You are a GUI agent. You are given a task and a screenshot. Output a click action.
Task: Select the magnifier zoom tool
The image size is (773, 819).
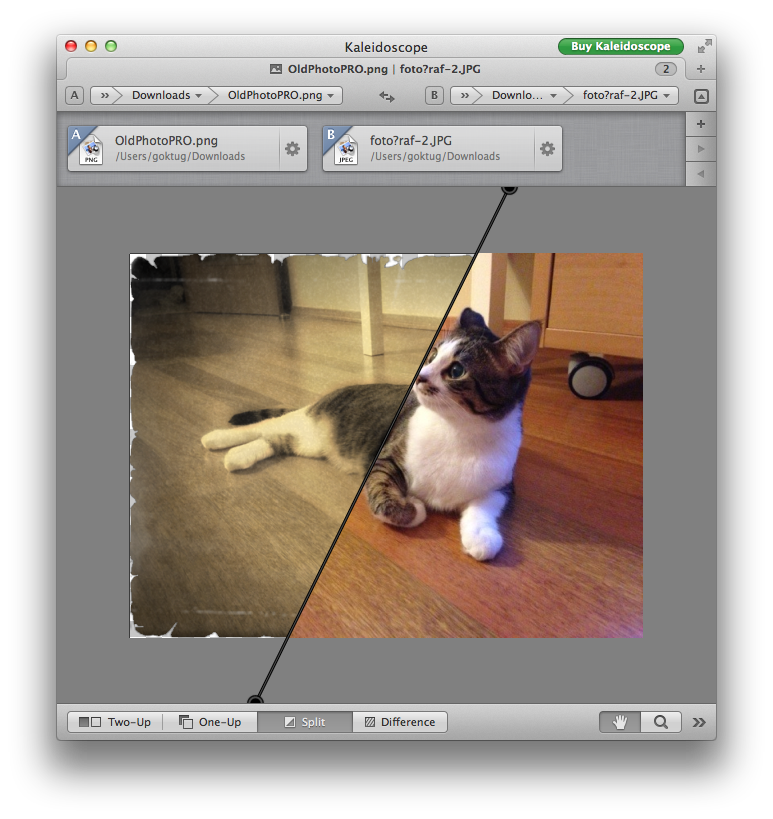coord(661,722)
